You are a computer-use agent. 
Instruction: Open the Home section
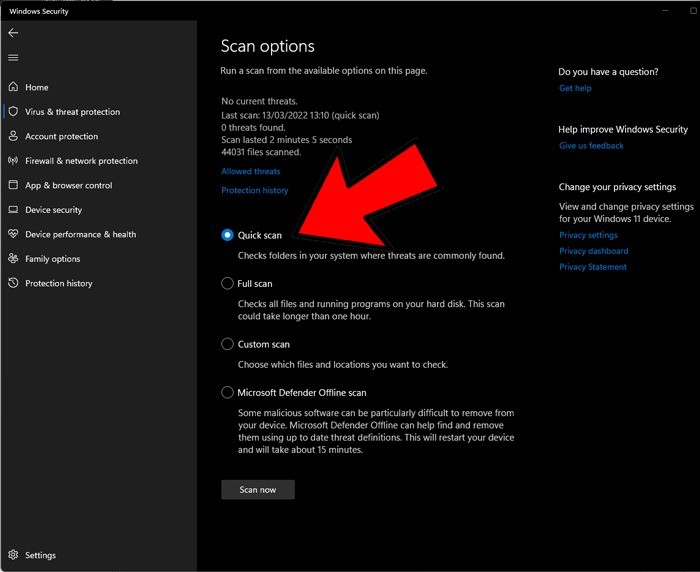pyautogui.click(x=37, y=87)
